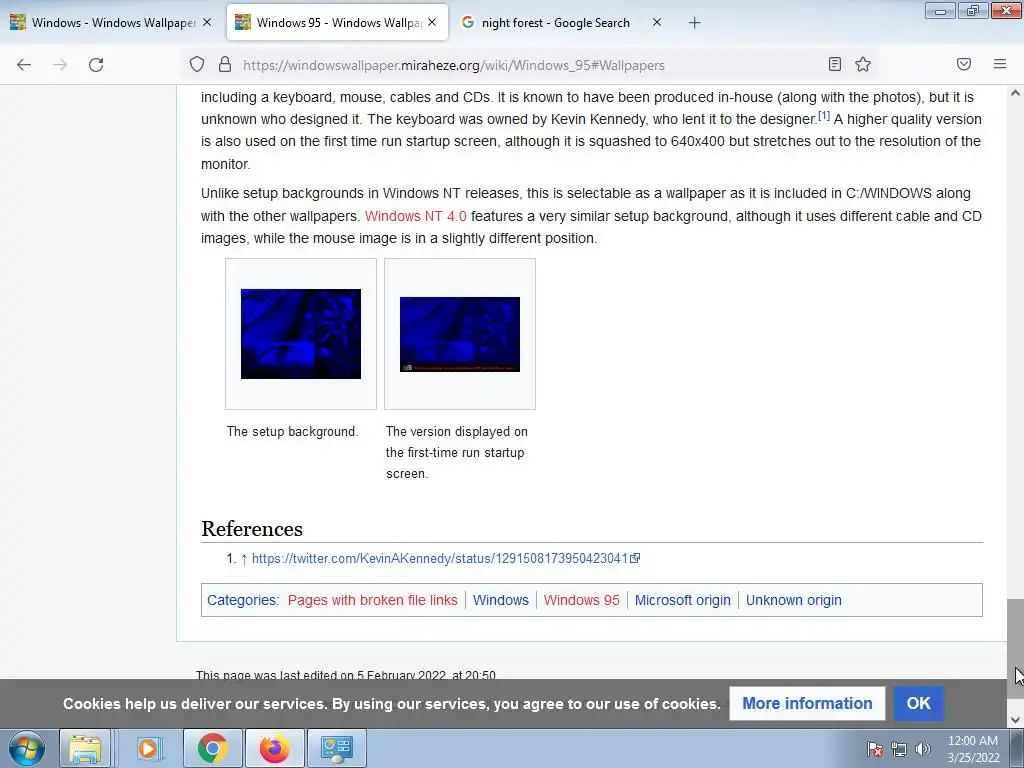Open volume control speaker icon

click(922, 749)
